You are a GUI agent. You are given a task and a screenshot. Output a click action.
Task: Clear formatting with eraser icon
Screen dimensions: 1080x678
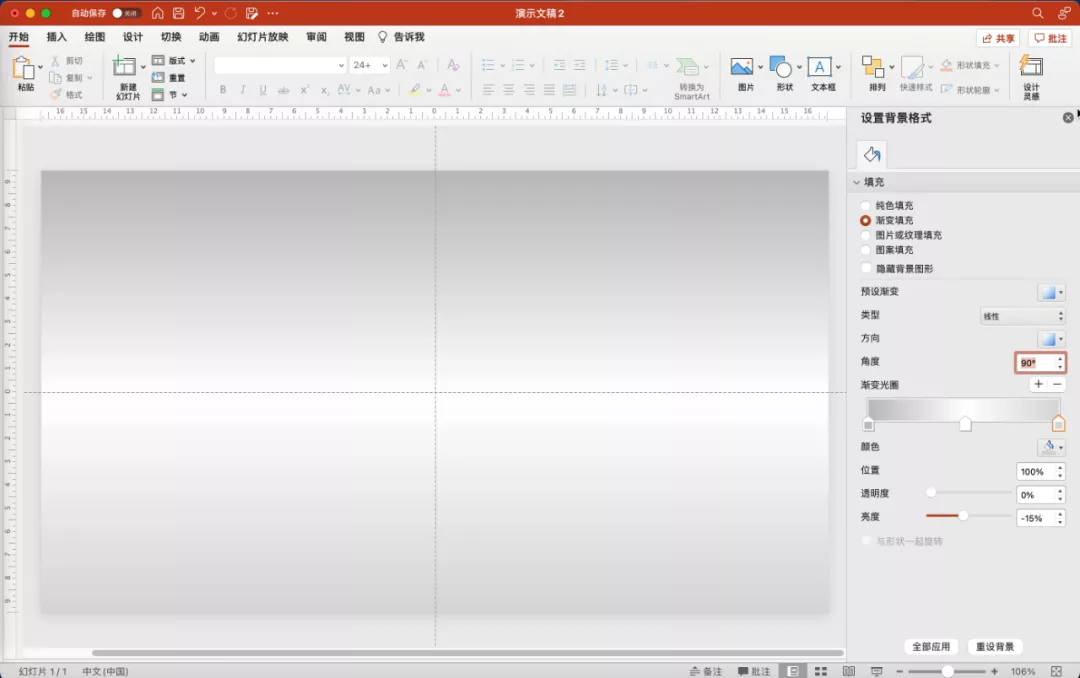click(x=453, y=65)
